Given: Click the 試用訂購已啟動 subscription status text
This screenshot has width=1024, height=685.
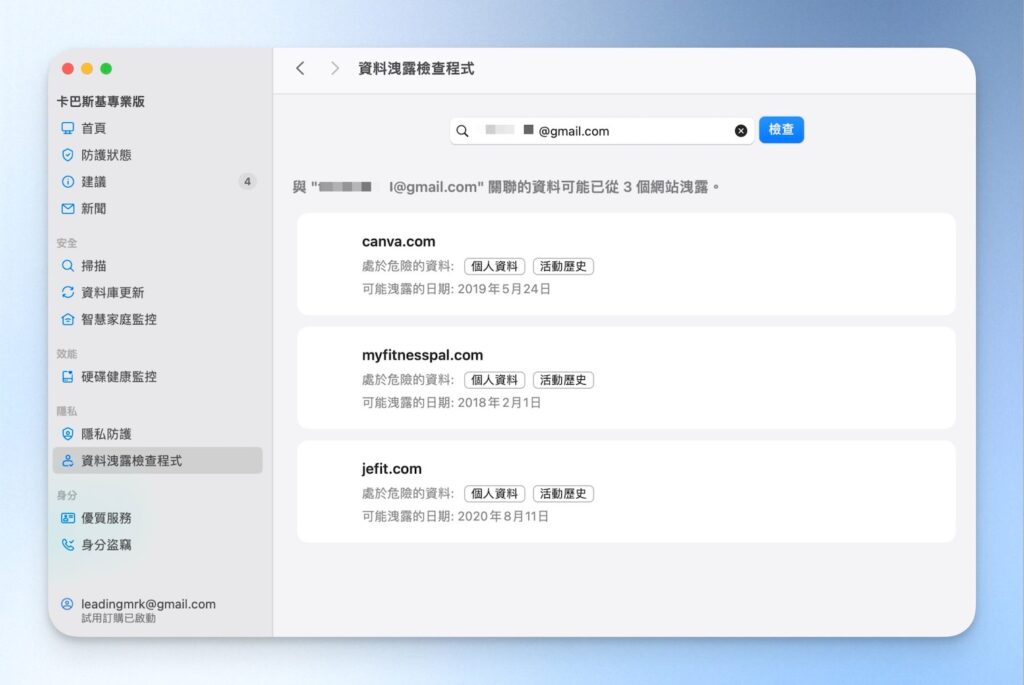Looking at the screenshot, I should [x=118, y=618].
